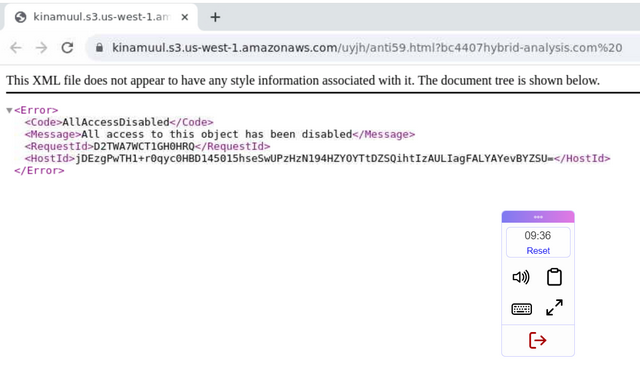
Task: Click the fullscreen expand arrows icon
Action: click(x=554, y=307)
